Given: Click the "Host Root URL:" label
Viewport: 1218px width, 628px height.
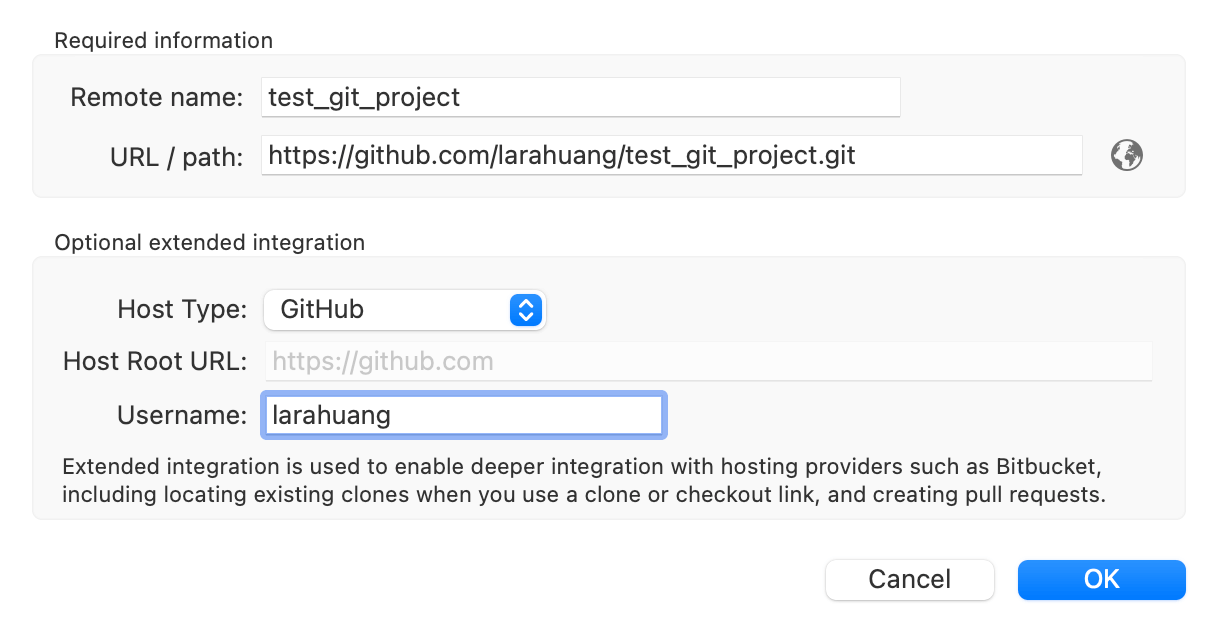Looking at the screenshot, I should click(x=155, y=361).
